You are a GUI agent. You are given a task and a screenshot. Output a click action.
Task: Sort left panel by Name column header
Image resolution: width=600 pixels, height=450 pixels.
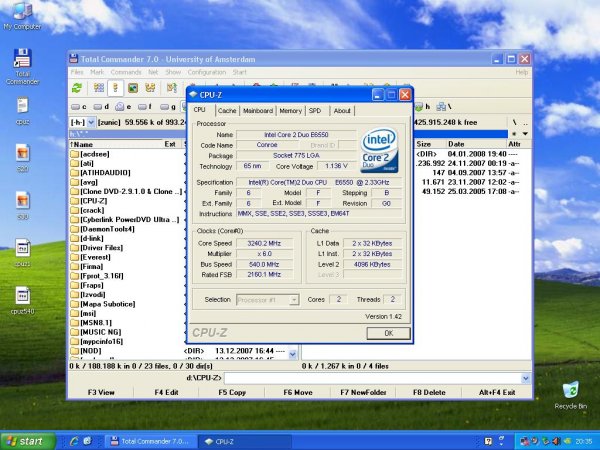coord(116,144)
